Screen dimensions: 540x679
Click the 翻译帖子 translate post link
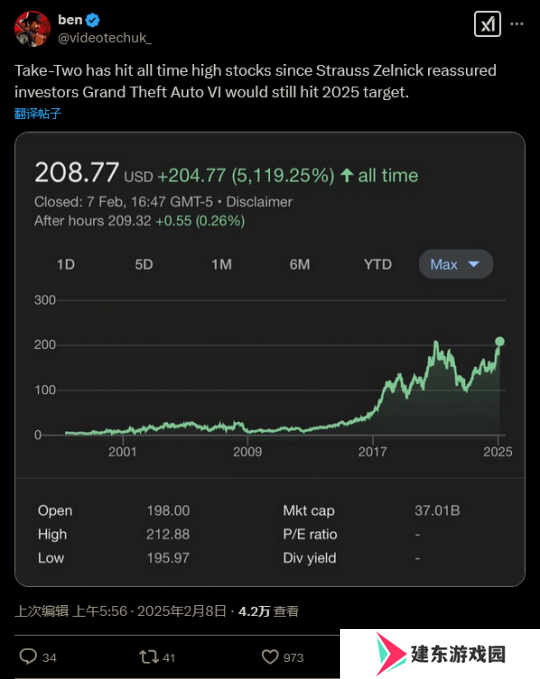(38, 113)
